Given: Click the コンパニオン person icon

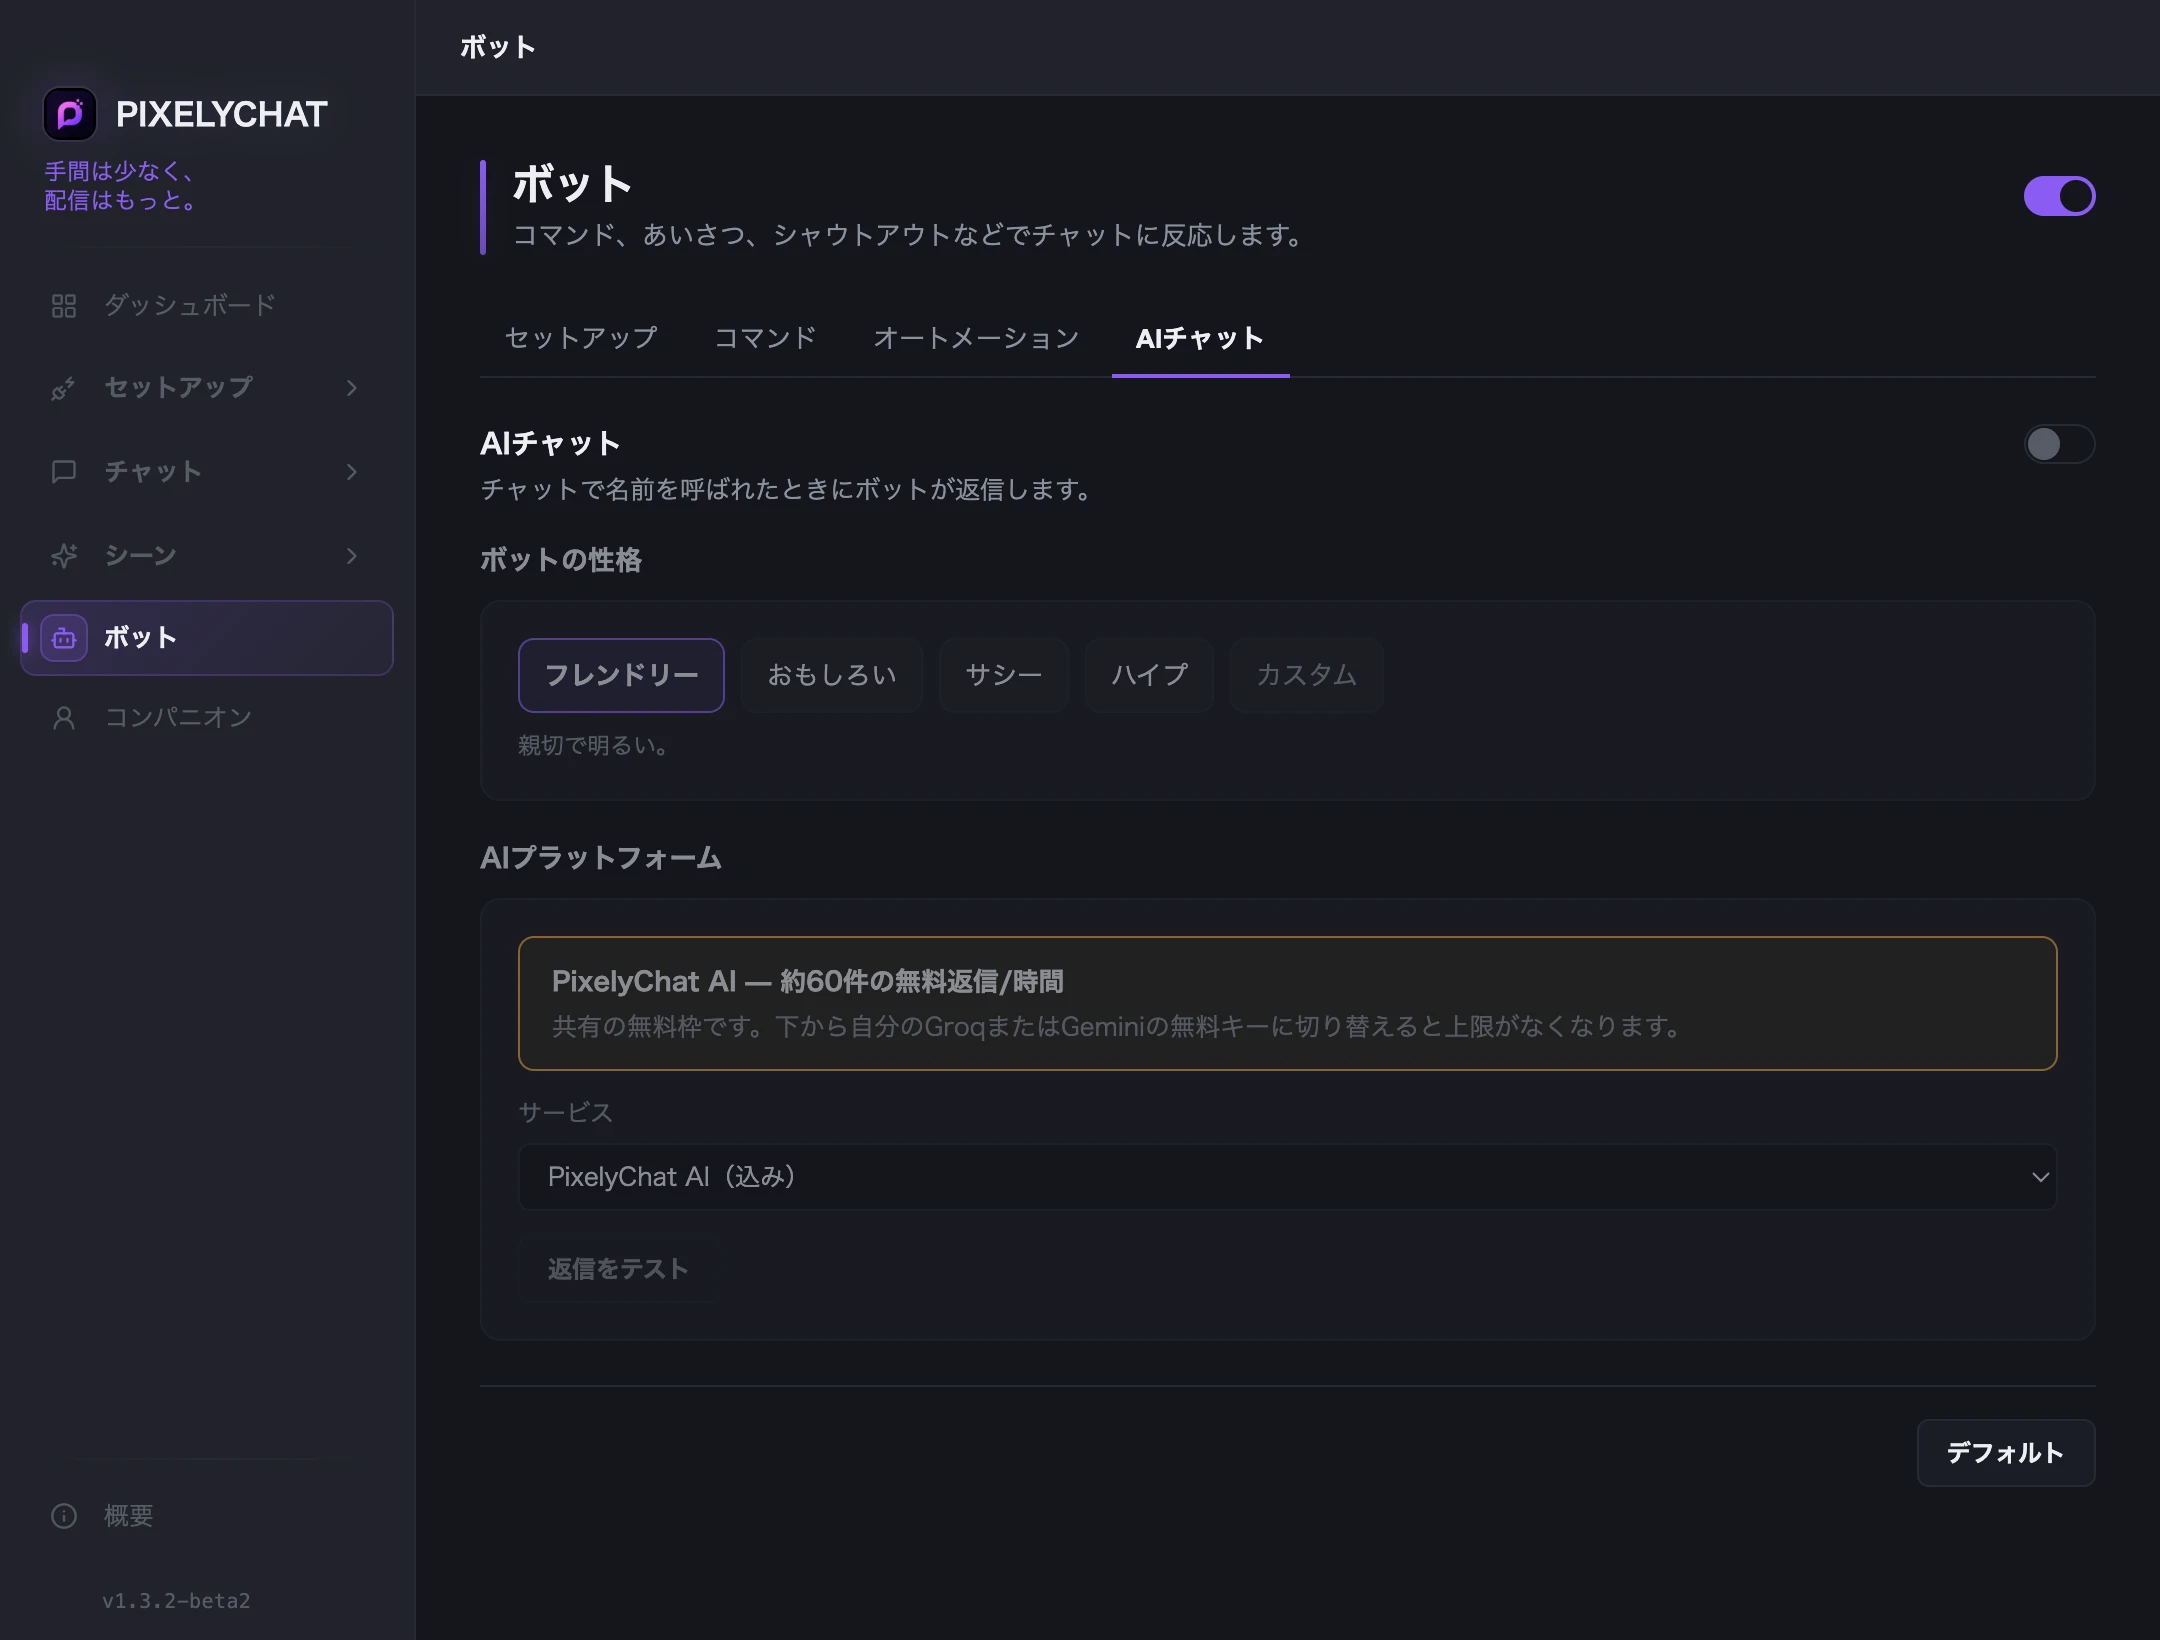Looking at the screenshot, I should click(x=64, y=718).
